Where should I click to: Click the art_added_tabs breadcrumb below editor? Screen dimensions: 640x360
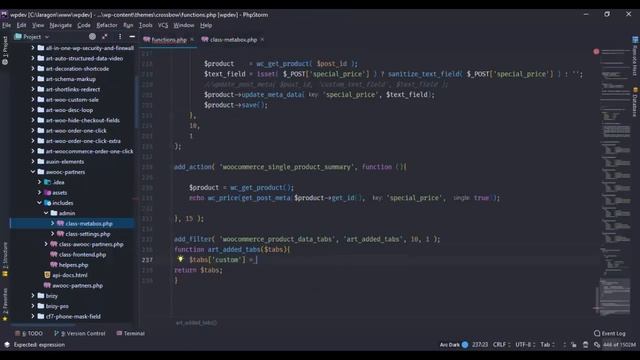click(196, 322)
